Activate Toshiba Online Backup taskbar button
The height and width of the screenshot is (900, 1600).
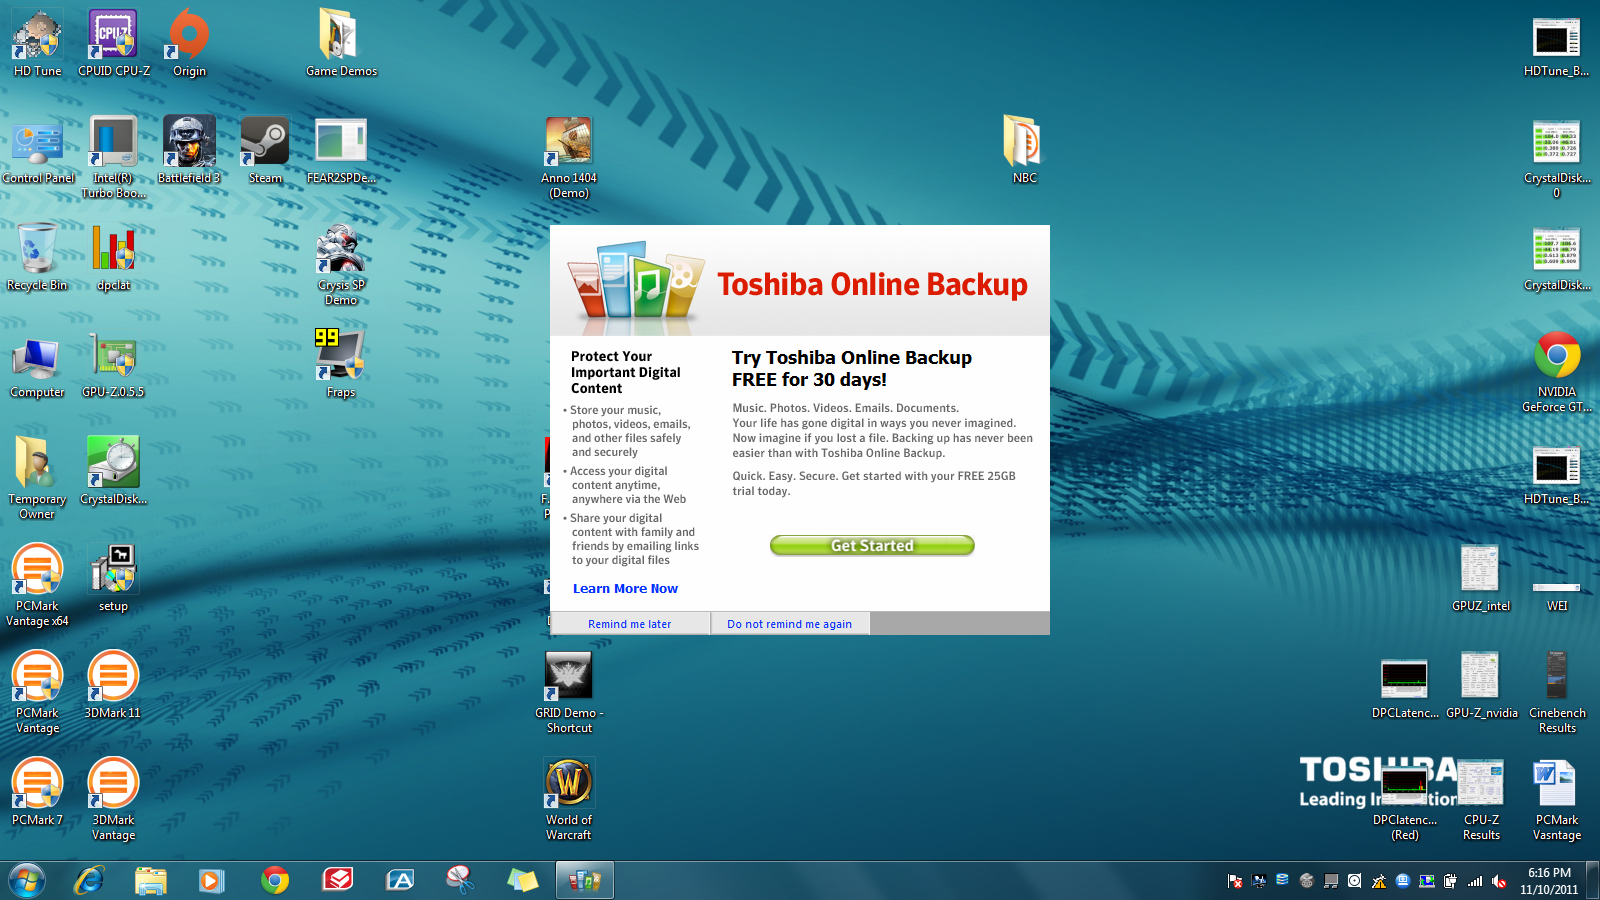pyautogui.click(x=585, y=880)
